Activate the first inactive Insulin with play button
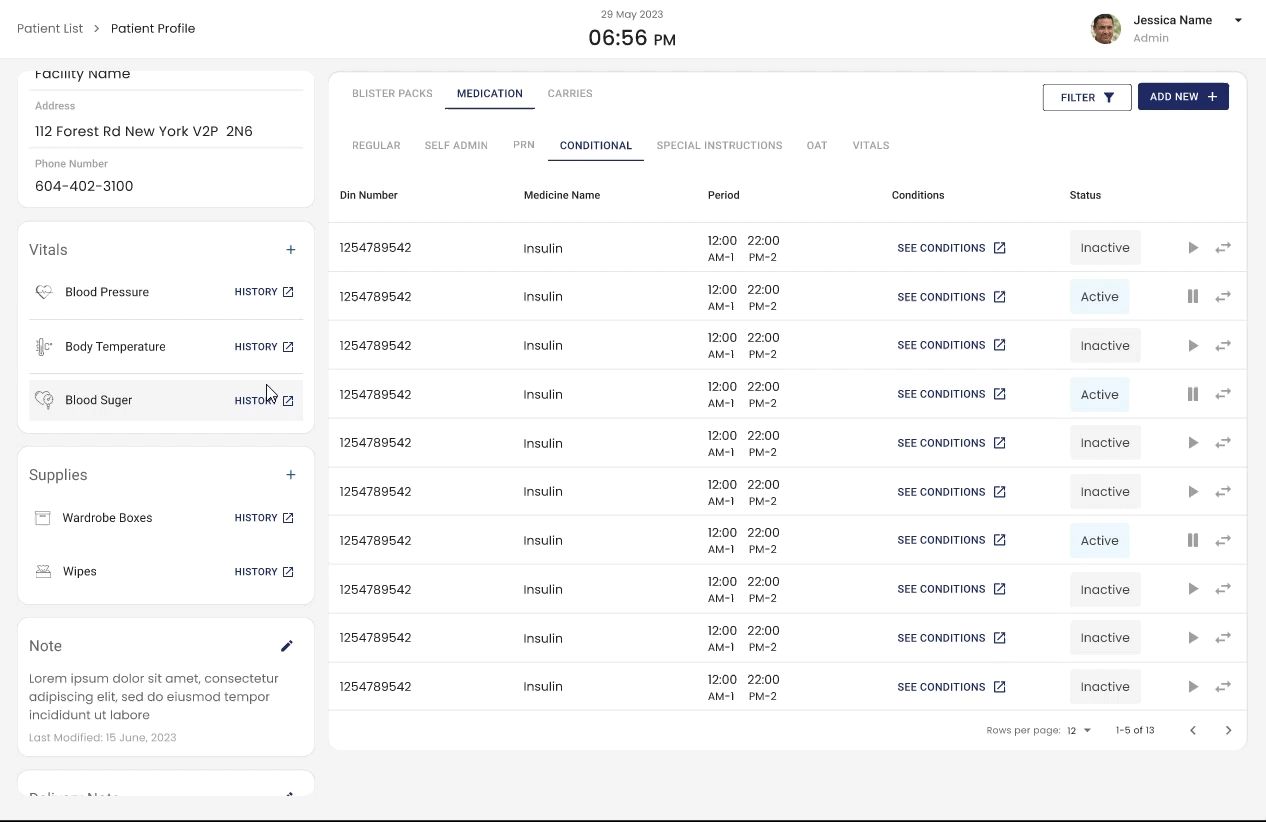 point(1193,248)
